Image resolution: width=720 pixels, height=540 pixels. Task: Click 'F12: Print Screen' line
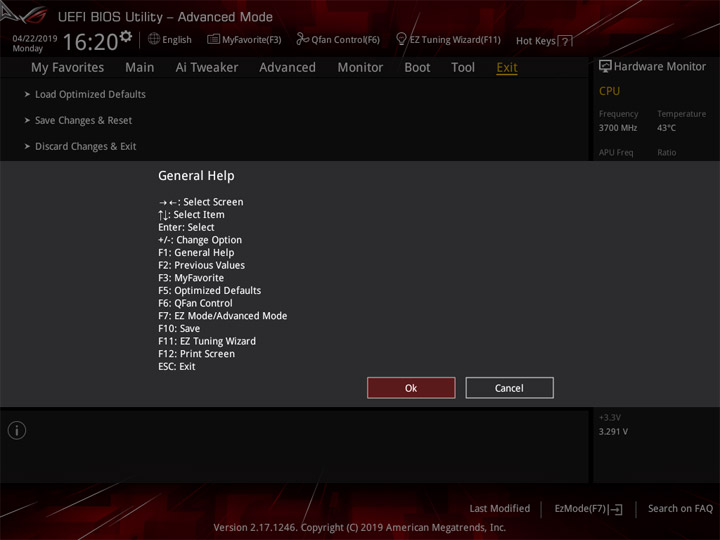pyautogui.click(x=197, y=354)
